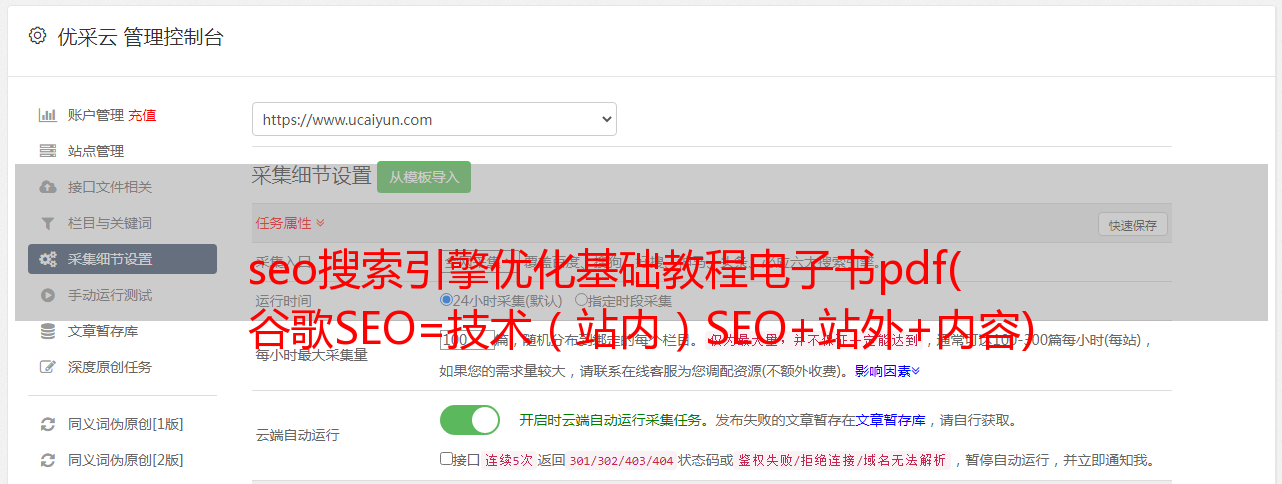Select the 24小时采集(默认) radio button
This screenshot has width=1282, height=484.
point(446,300)
